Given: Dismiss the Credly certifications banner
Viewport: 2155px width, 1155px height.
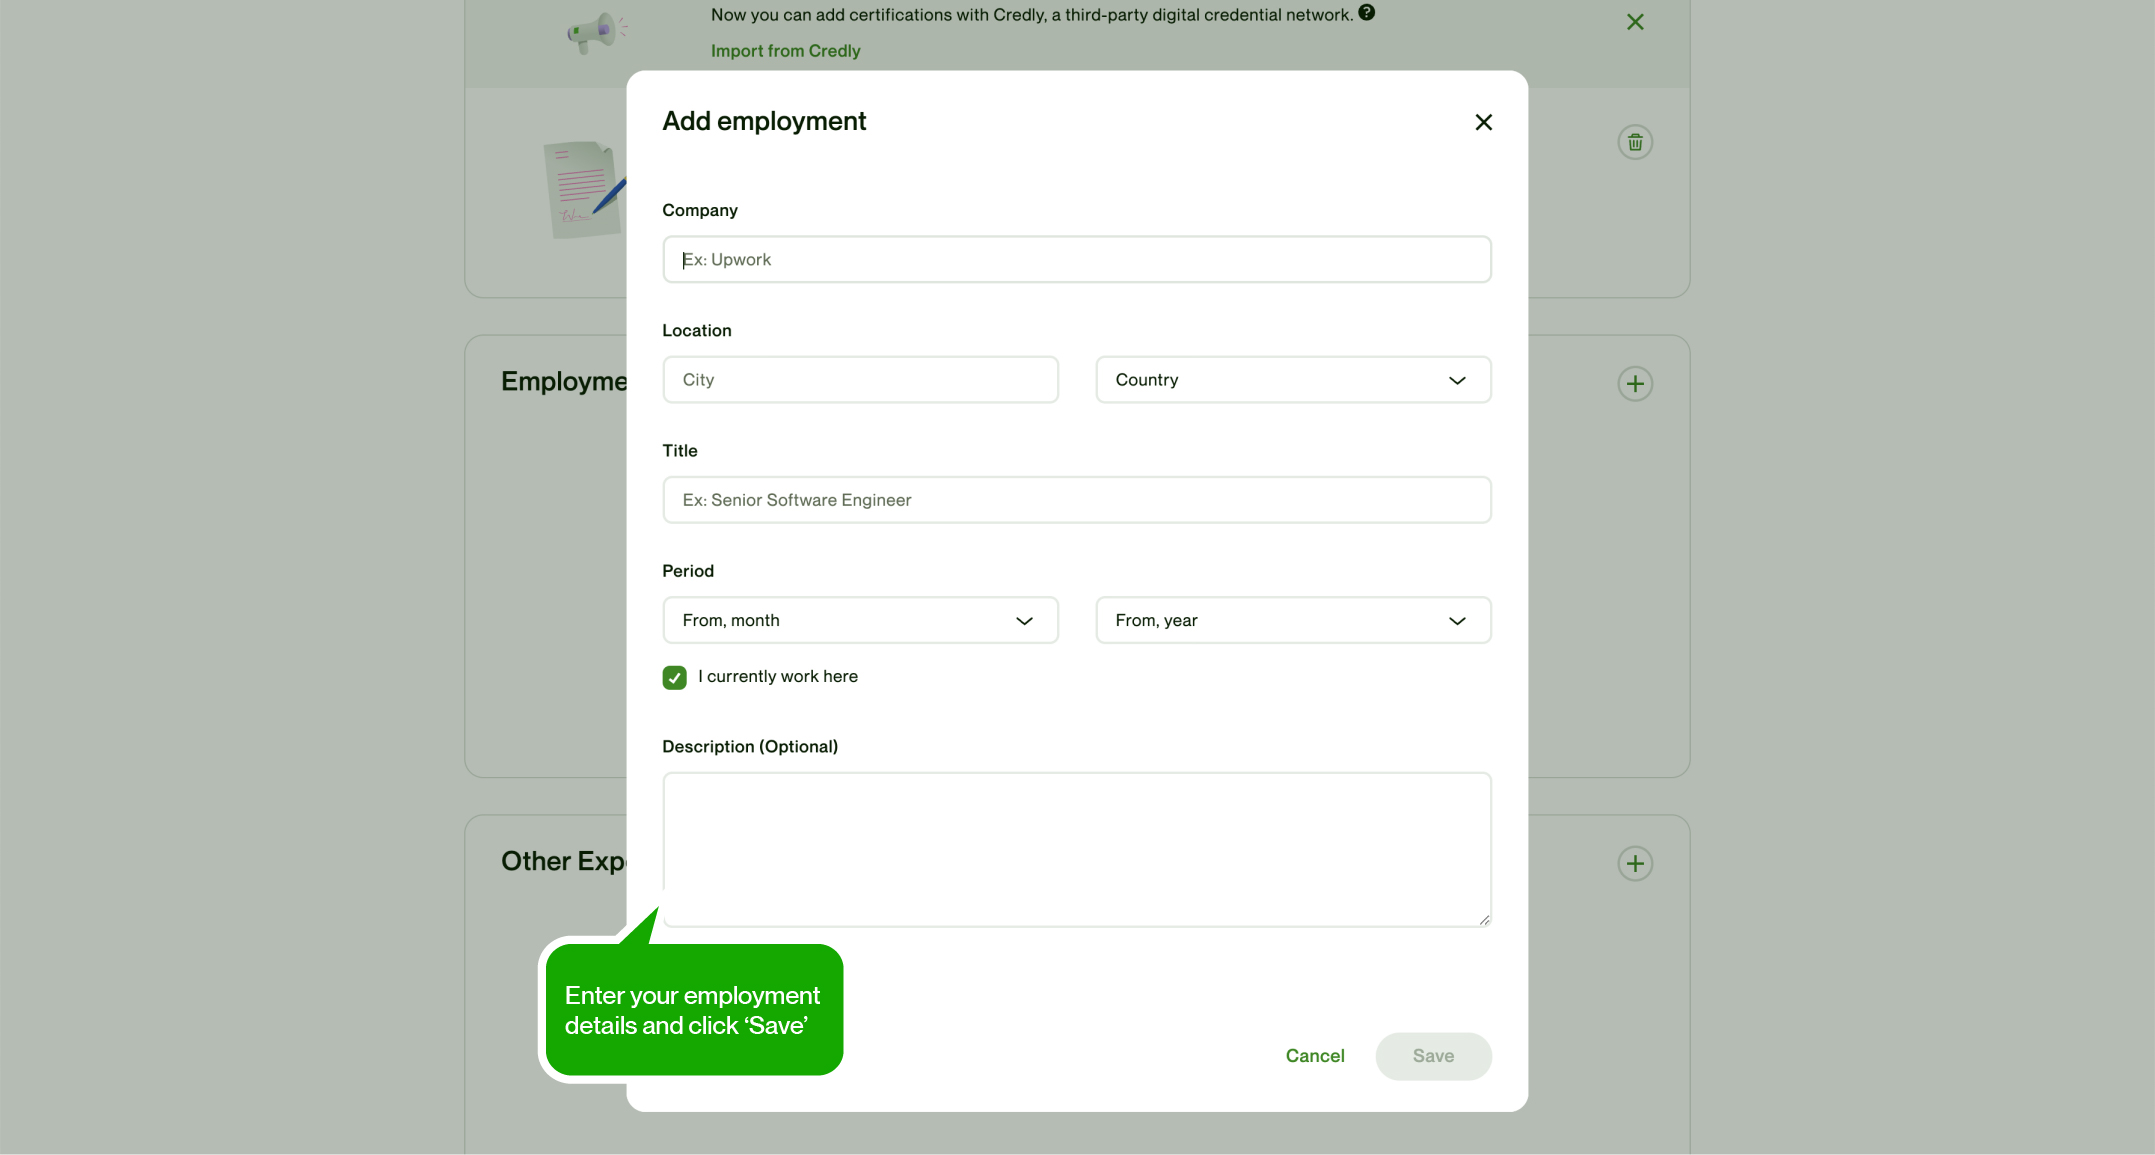Looking at the screenshot, I should pyautogui.click(x=1635, y=22).
